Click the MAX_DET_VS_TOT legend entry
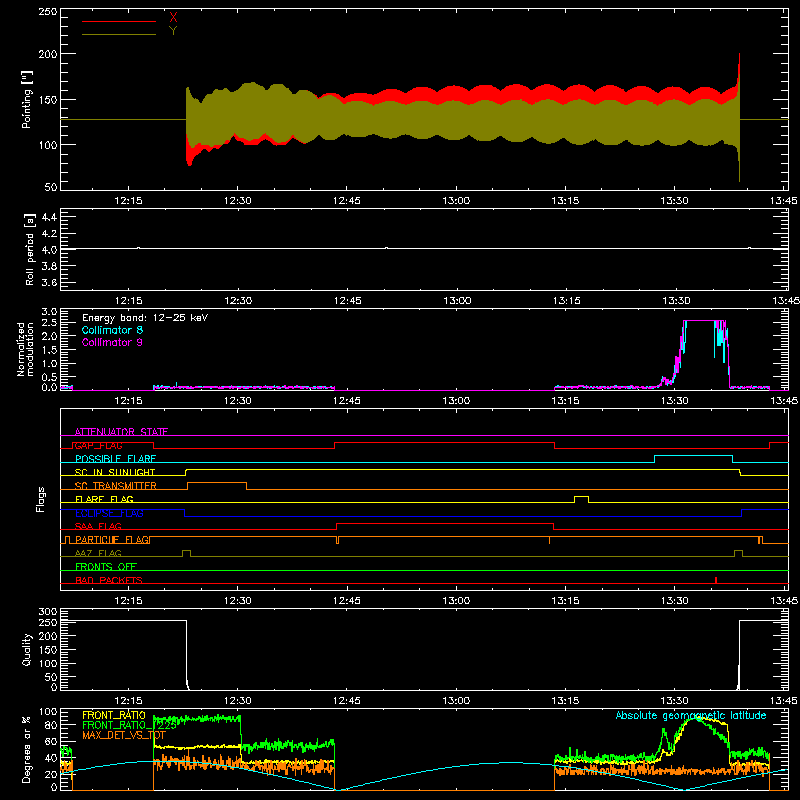800x800 pixels. [x=124, y=735]
